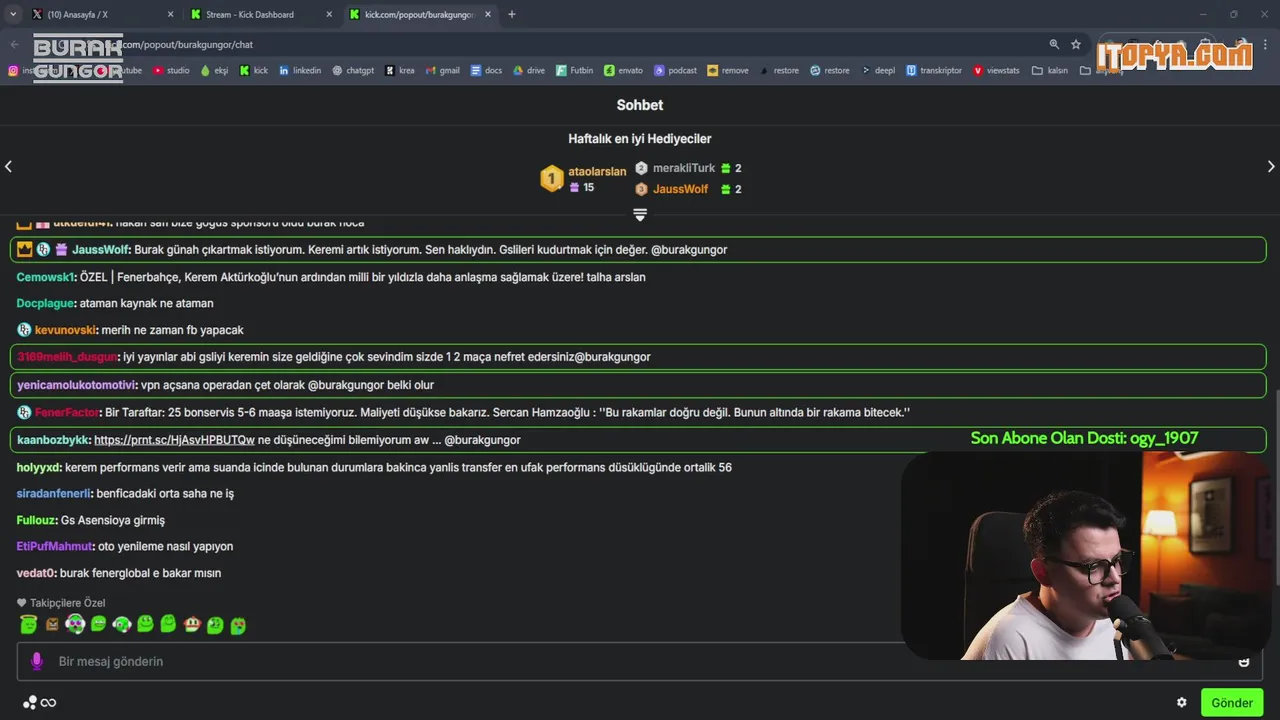Open the tab search dropdown chevron

pos(13,14)
